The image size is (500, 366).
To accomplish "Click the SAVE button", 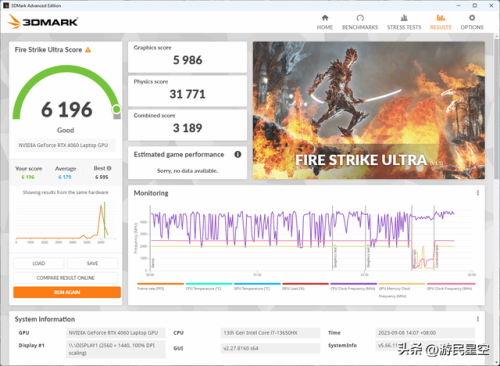I will [x=92, y=263].
